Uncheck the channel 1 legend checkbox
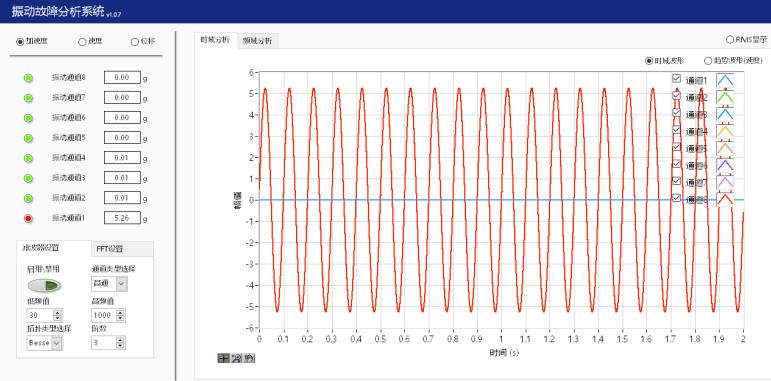Image resolution: width=771 pixels, height=381 pixels. pos(677,79)
